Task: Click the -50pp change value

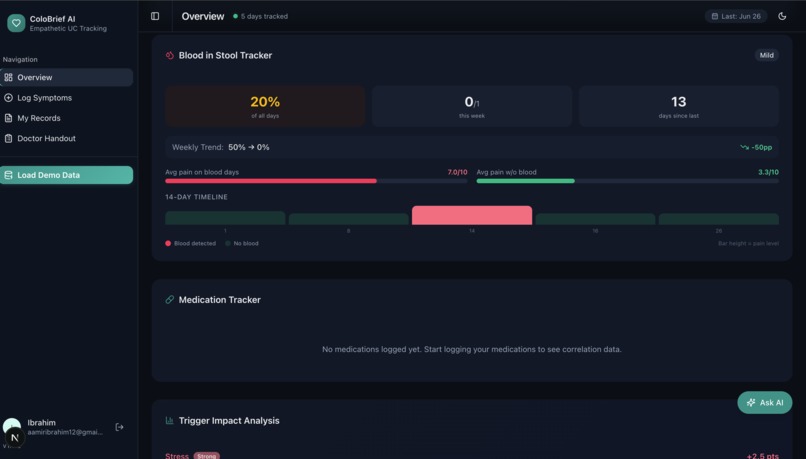Action: click(x=762, y=148)
